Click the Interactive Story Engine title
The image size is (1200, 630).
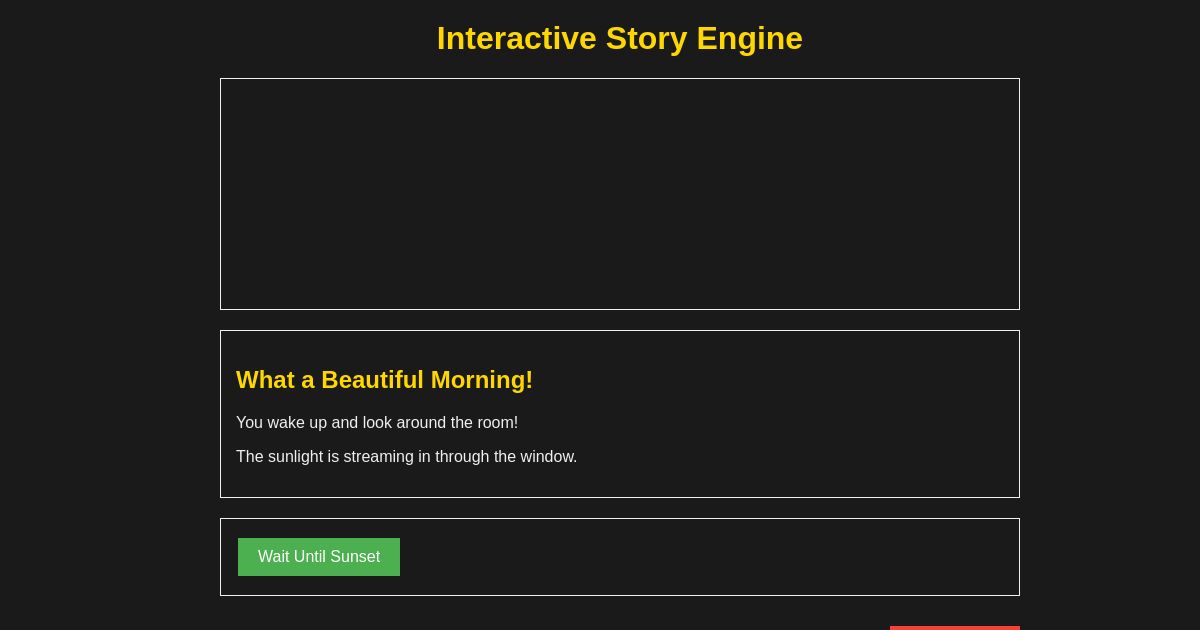(x=619, y=38)
